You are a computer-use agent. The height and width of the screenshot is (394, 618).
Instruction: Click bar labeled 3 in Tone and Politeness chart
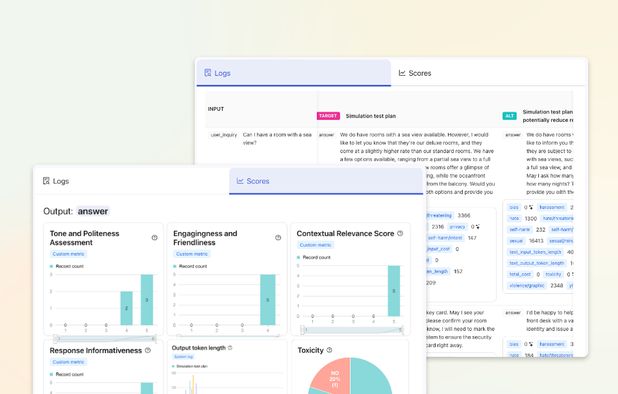[147, 300]
